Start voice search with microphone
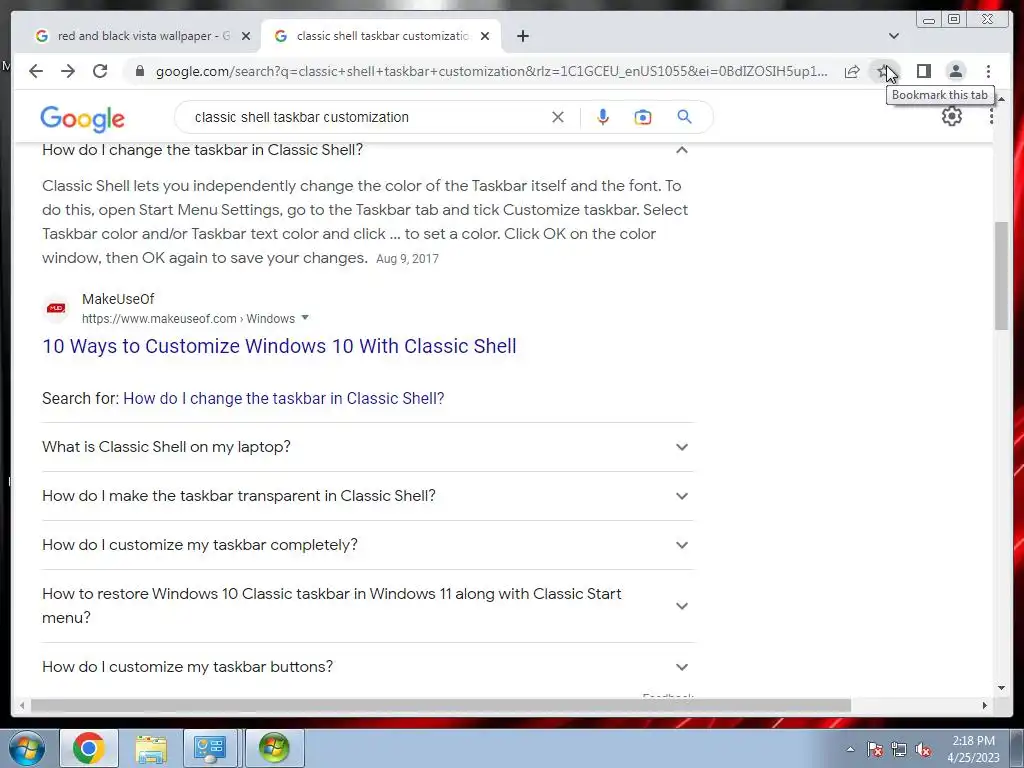The height and width of the screenshot is (768, 1024). point(603,117)
